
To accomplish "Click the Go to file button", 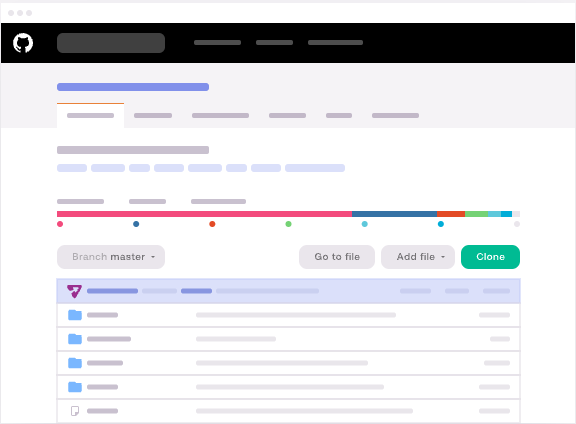I will (x=337, y=257).
